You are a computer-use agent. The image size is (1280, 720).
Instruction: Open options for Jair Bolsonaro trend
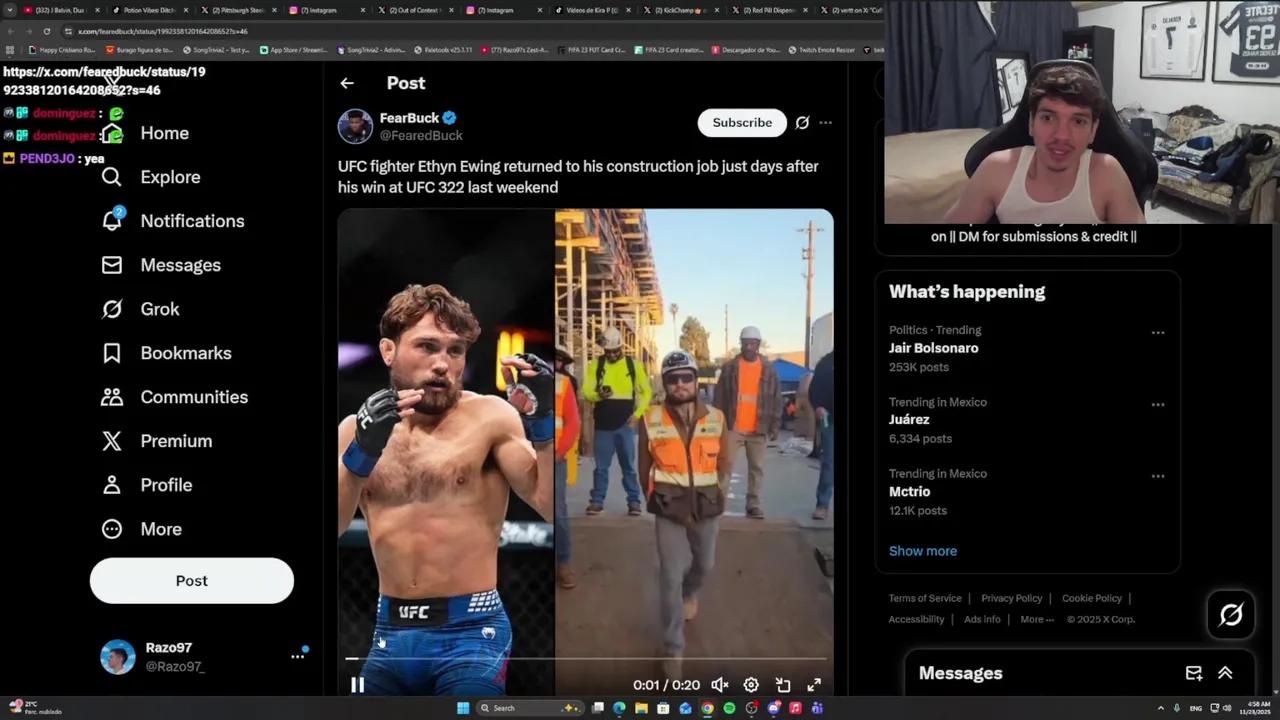[1158, 332]
